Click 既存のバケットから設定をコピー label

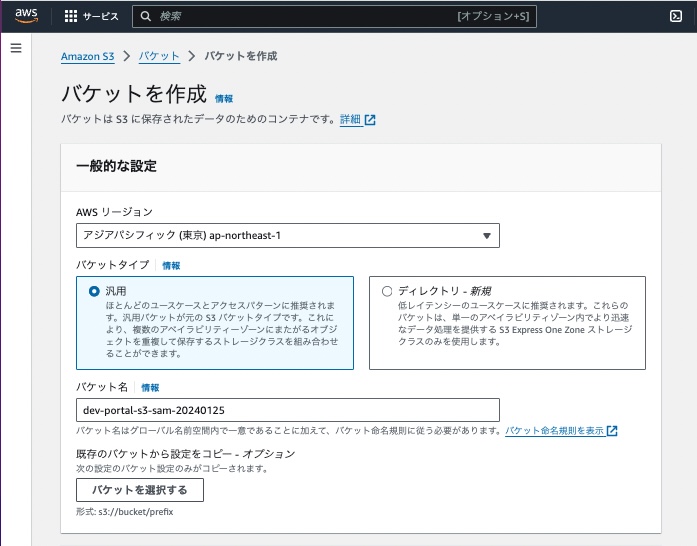point(185,454)
